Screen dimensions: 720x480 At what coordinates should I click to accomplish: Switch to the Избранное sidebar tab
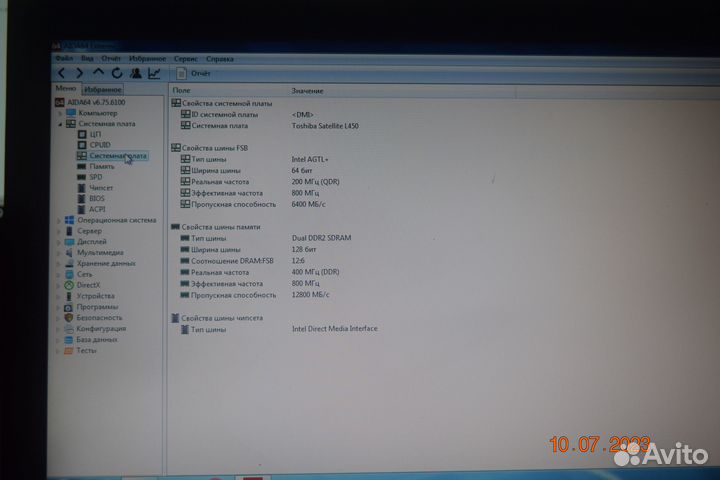(x=103, y=90)
